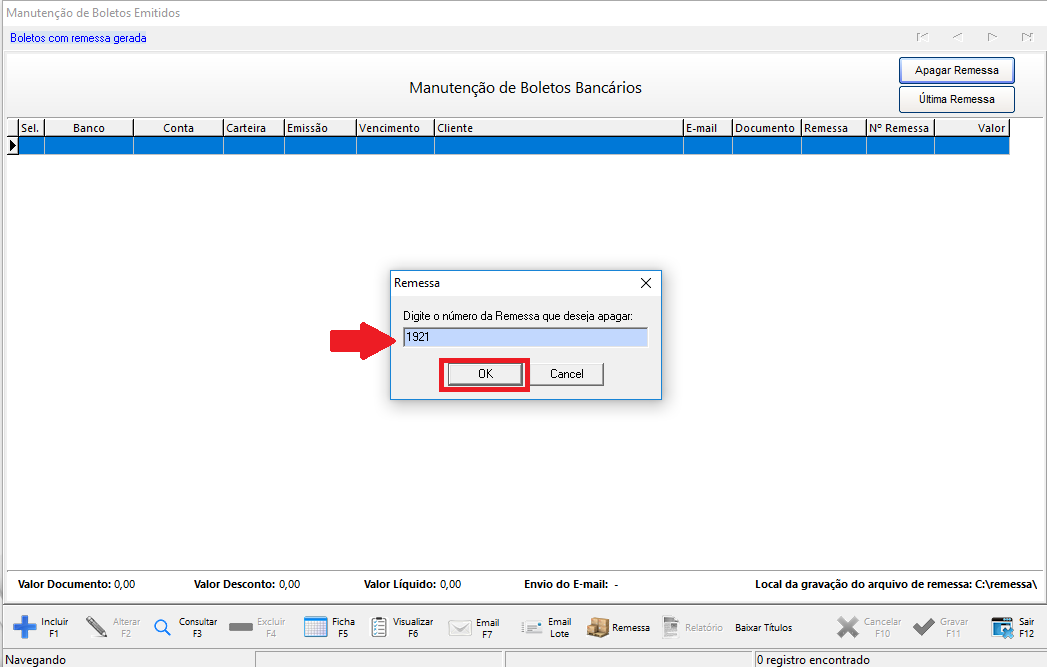Viewport: 1047px width, 667px height.
Task: Click the Email Lote icon
Action: (532, 628)
